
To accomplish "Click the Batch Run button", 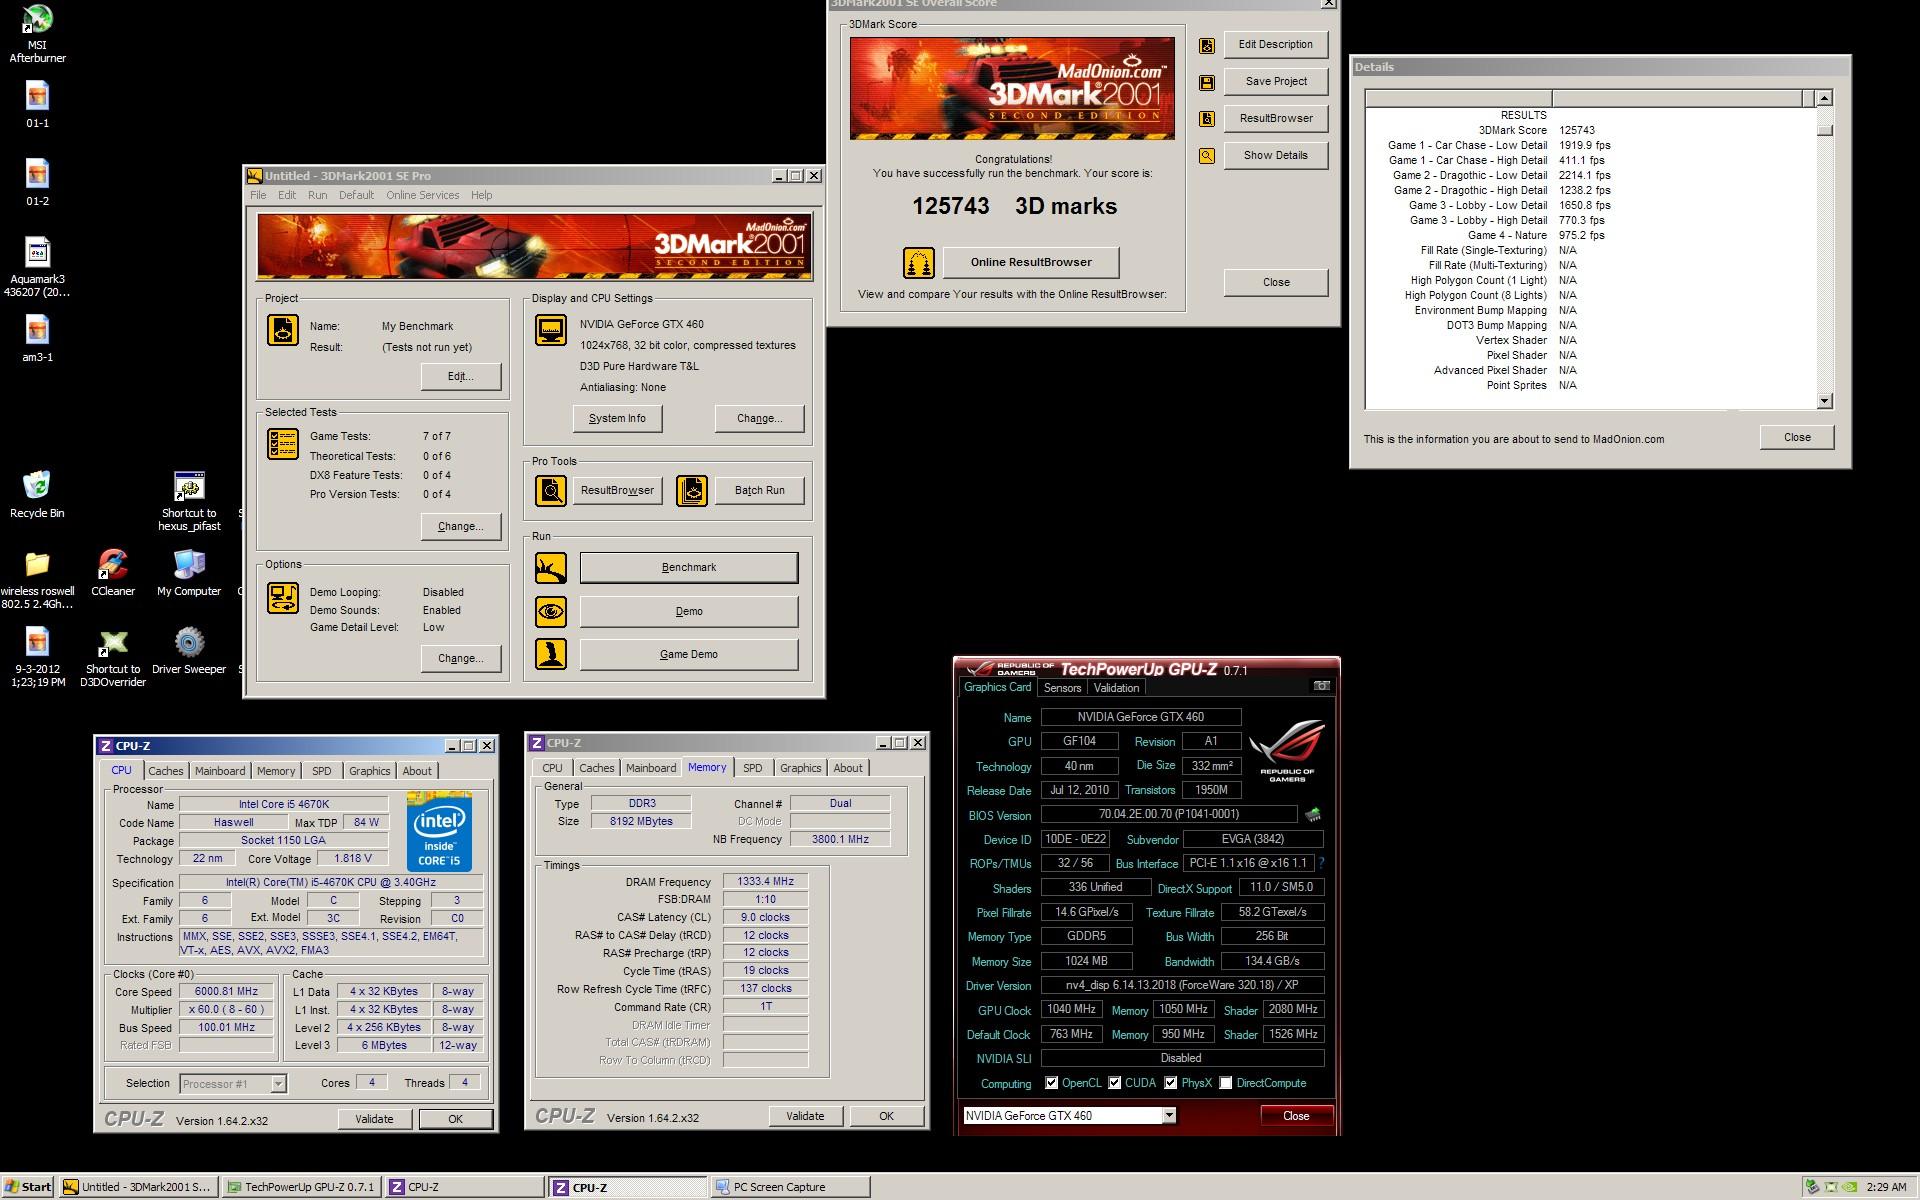I will (x=759, y=490).
